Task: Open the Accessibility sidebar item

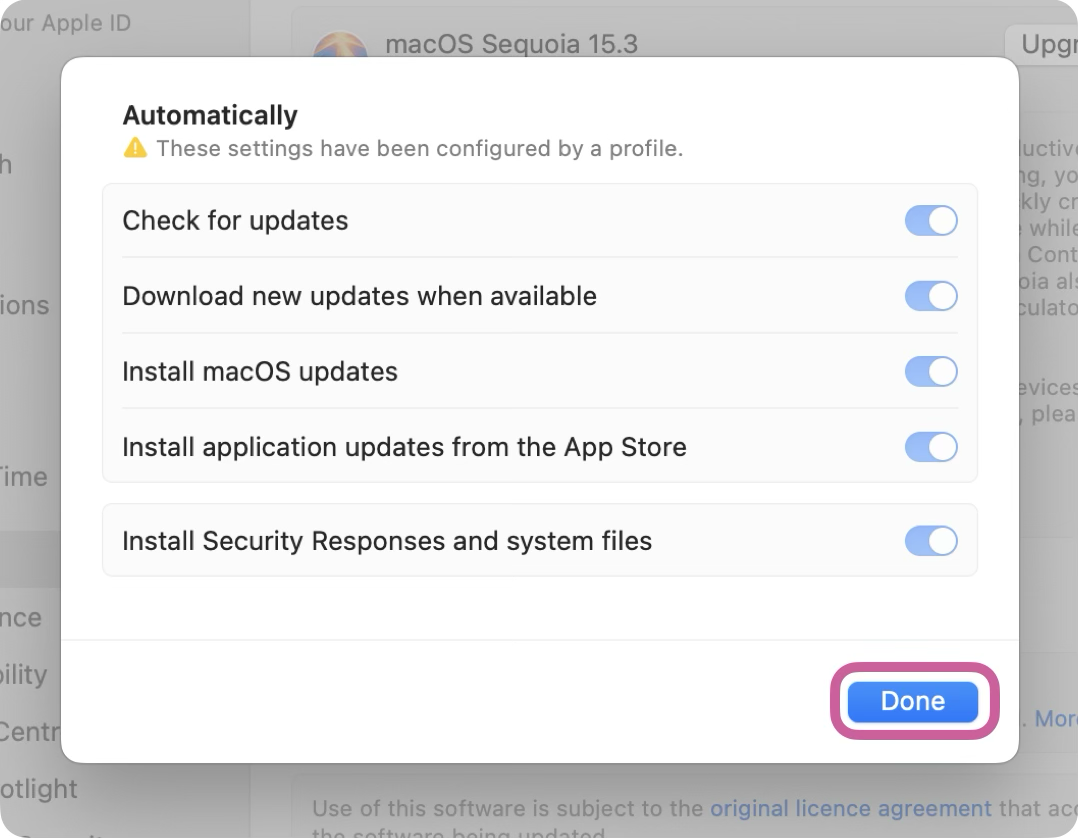Action: tap(23, 674)
